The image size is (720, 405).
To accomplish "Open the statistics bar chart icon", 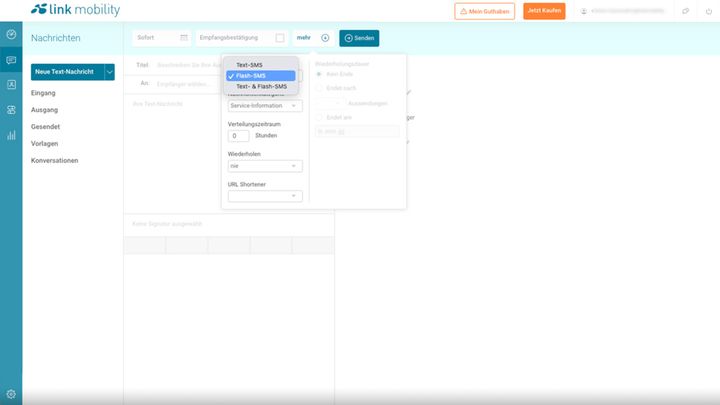I will [11, 135].
